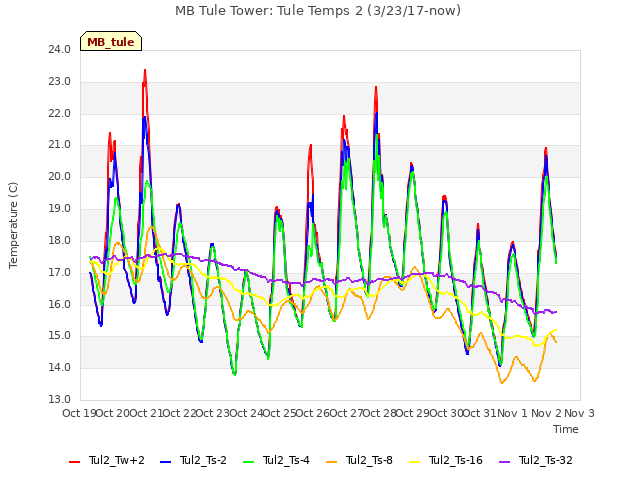
Task: Click the 17.0 y-axis tick label
Action: 60,272
